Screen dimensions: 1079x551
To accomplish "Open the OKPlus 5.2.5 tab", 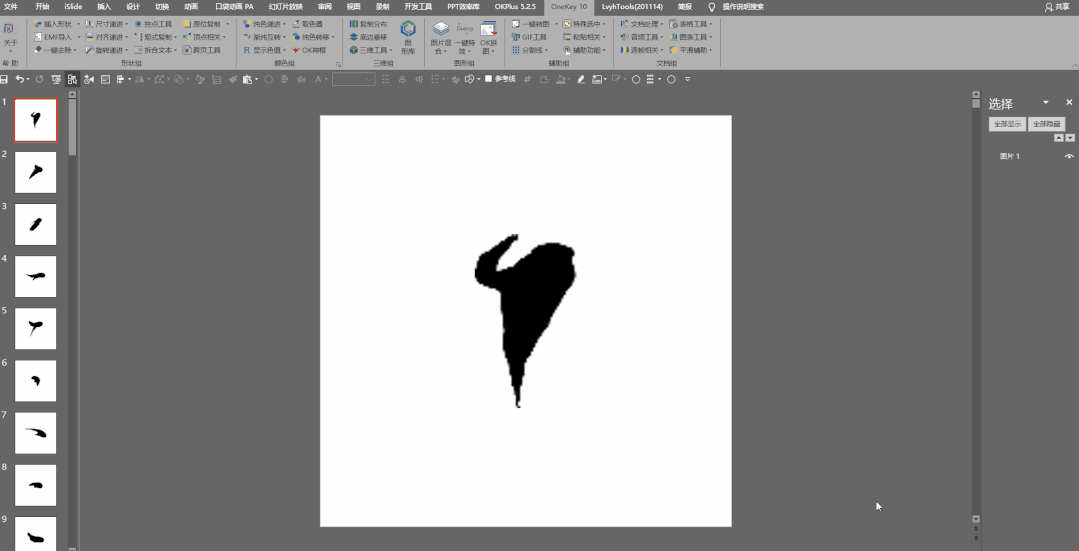I will 515,7.
